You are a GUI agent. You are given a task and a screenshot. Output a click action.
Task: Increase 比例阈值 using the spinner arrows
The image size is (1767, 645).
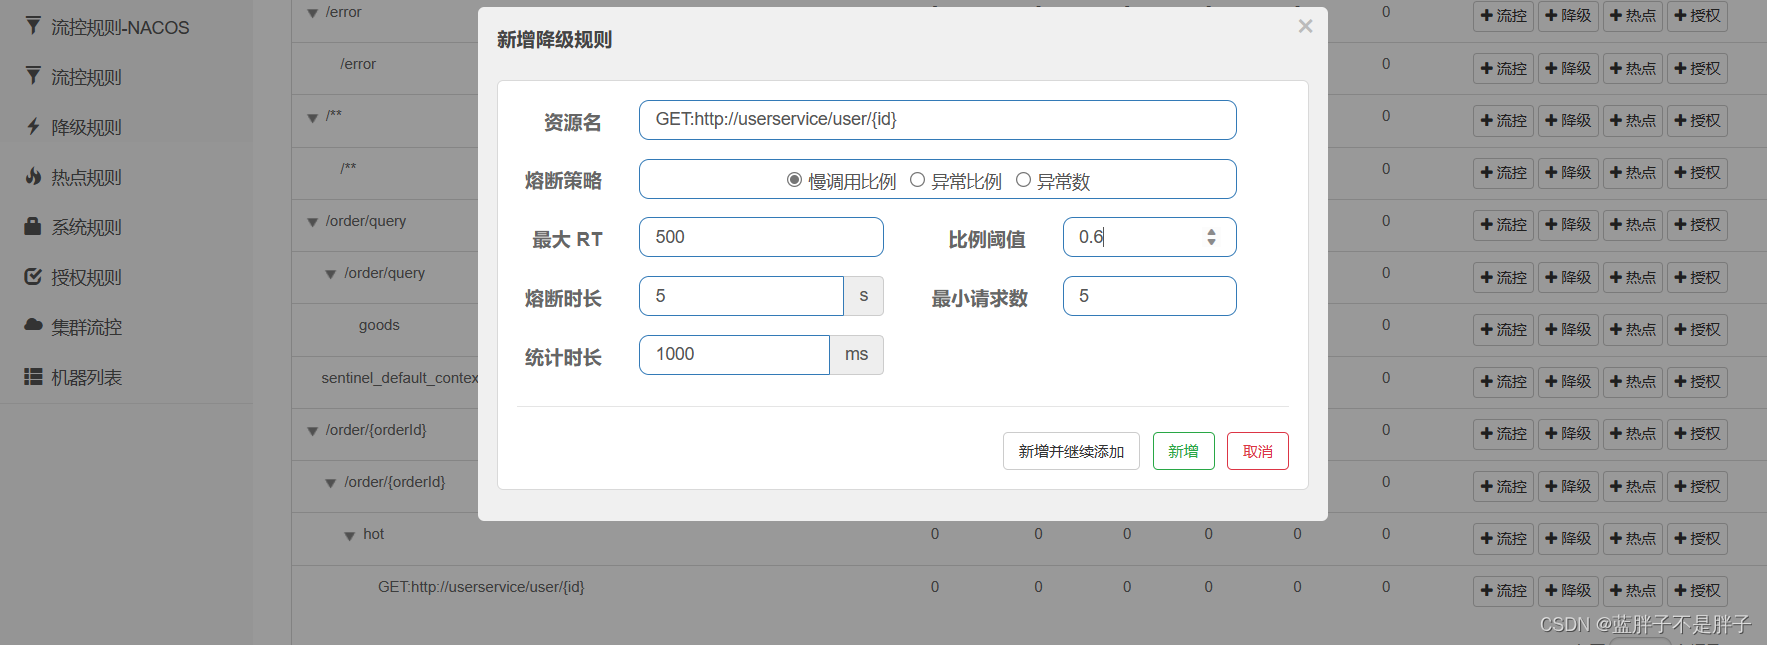coord(1212,231)
